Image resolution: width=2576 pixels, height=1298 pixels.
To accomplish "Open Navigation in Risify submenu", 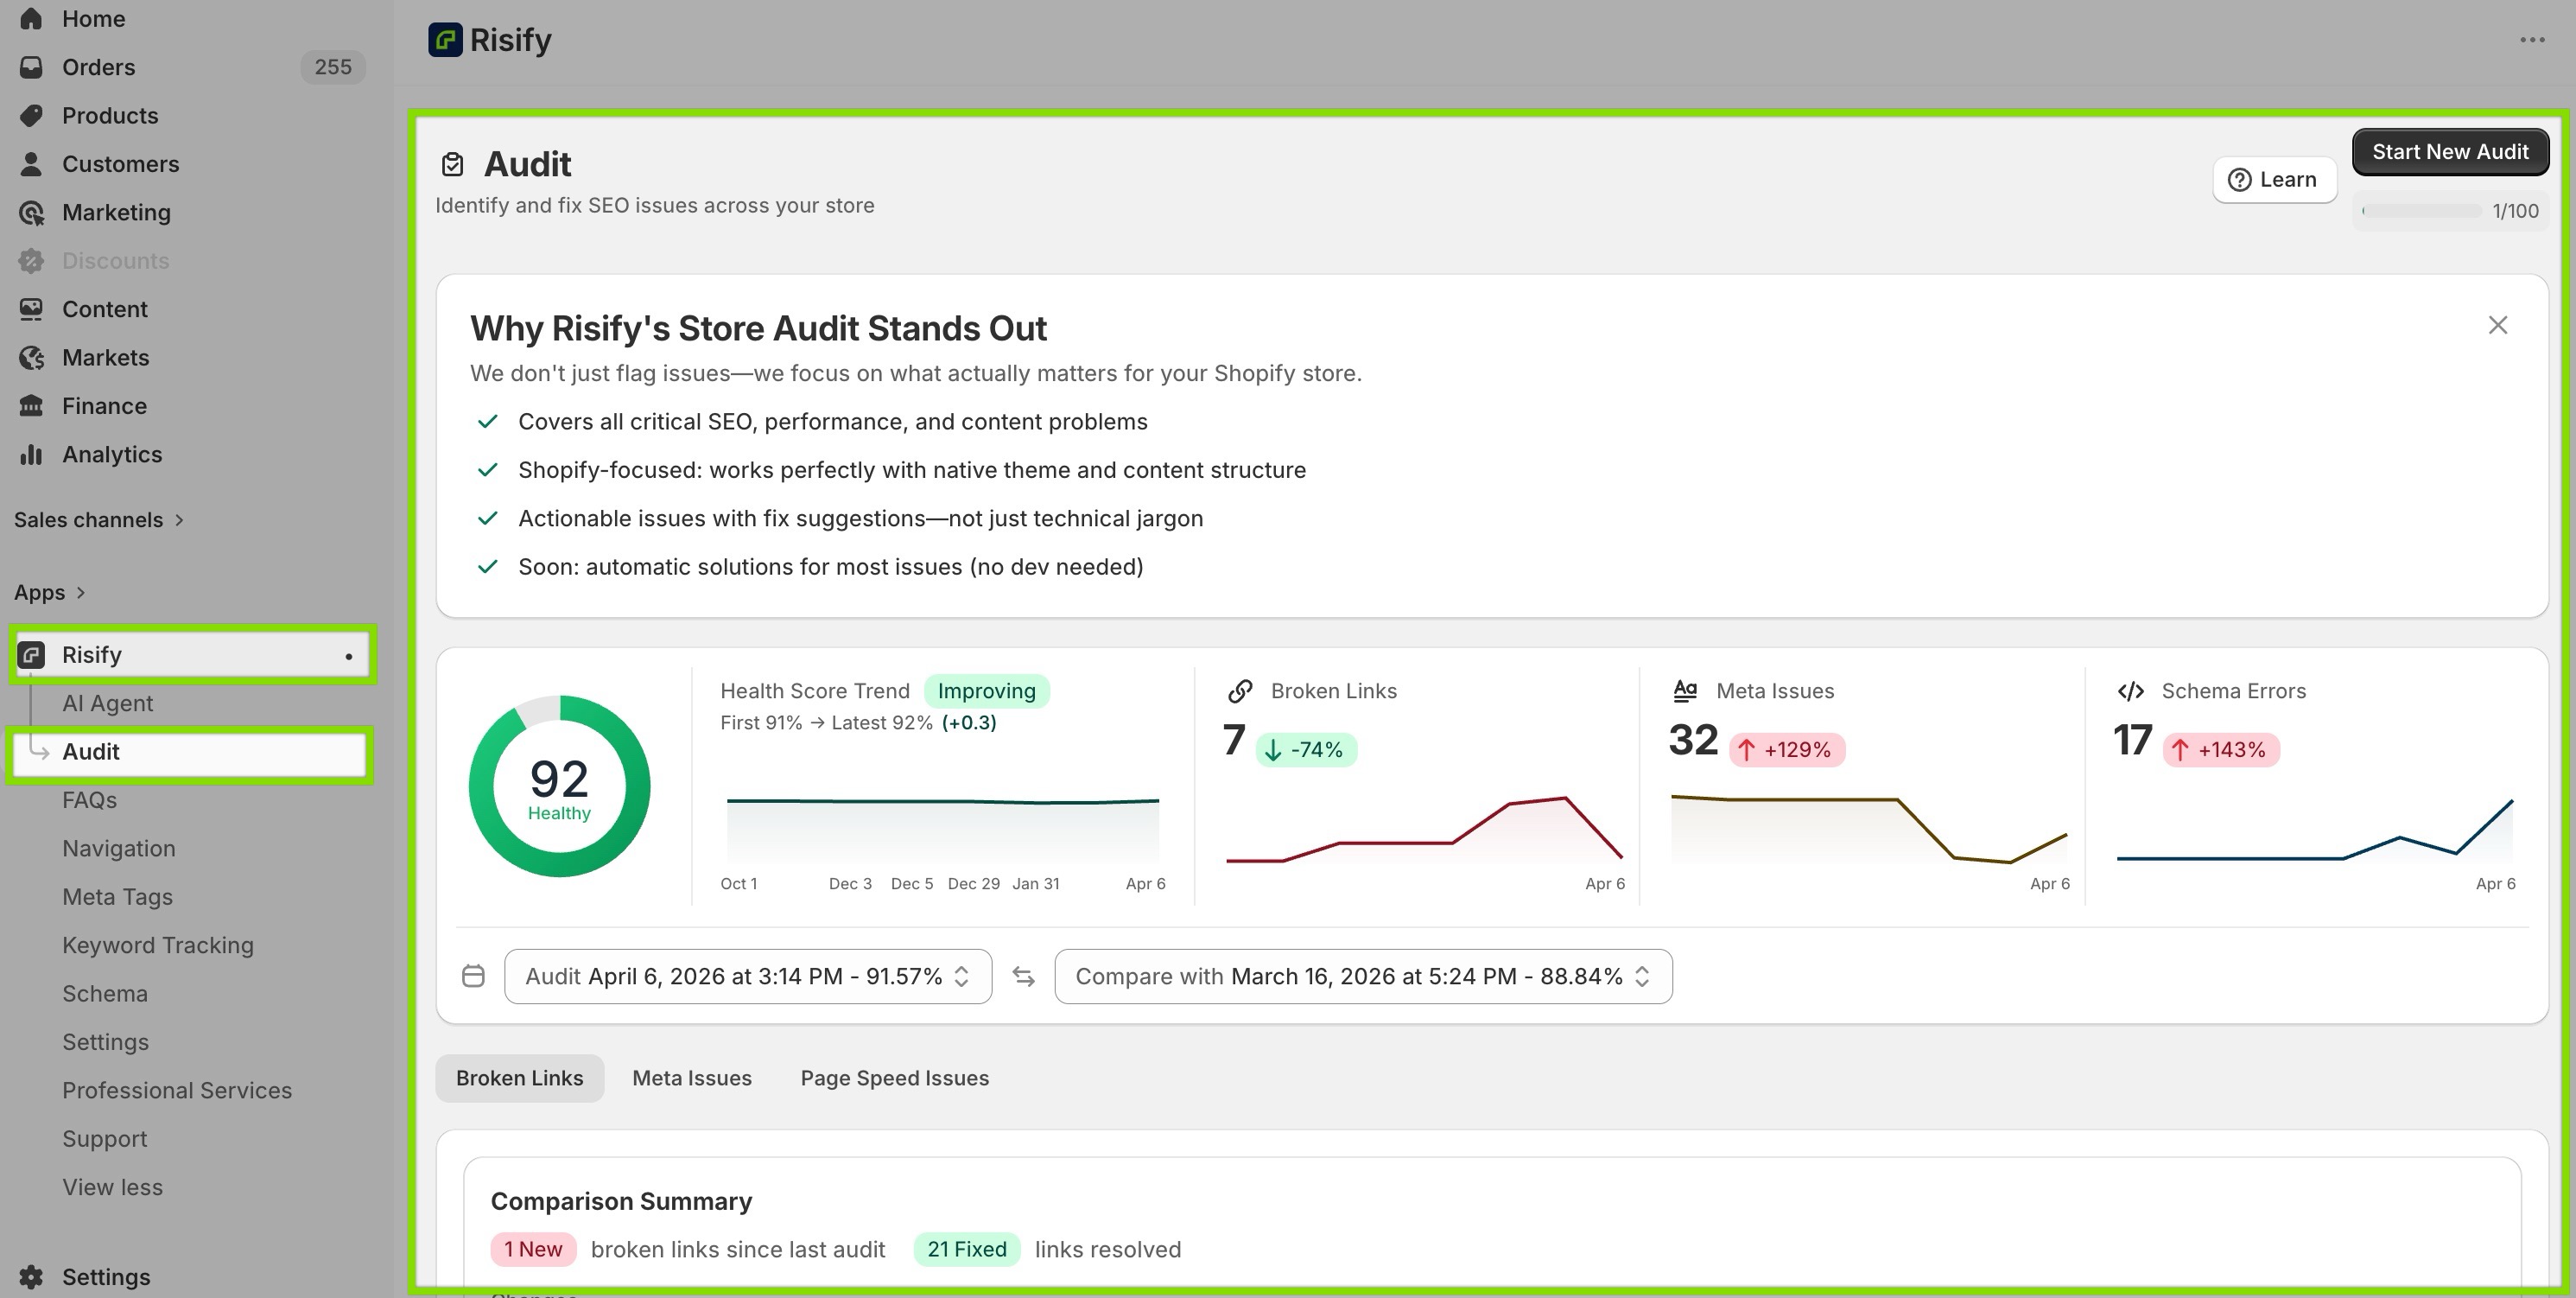I will point(119,848).
